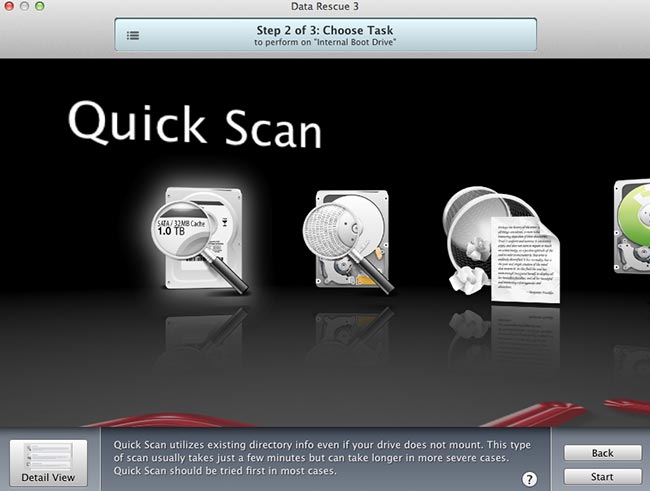The image size is (650, 491).
Task: Click the large Quick Scan title
Action: 195,125
